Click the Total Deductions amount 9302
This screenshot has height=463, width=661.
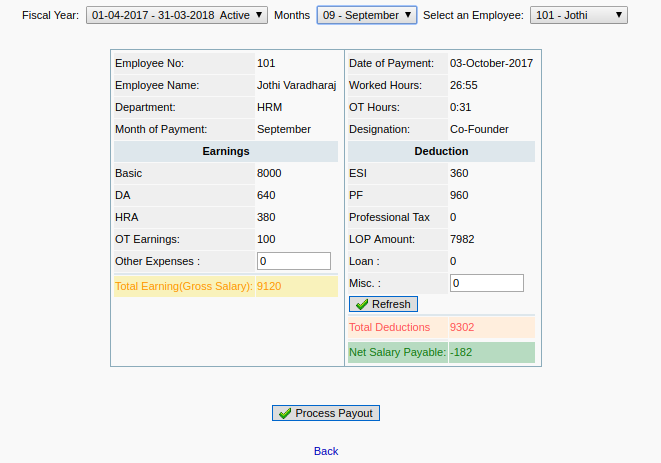(462, 327)
